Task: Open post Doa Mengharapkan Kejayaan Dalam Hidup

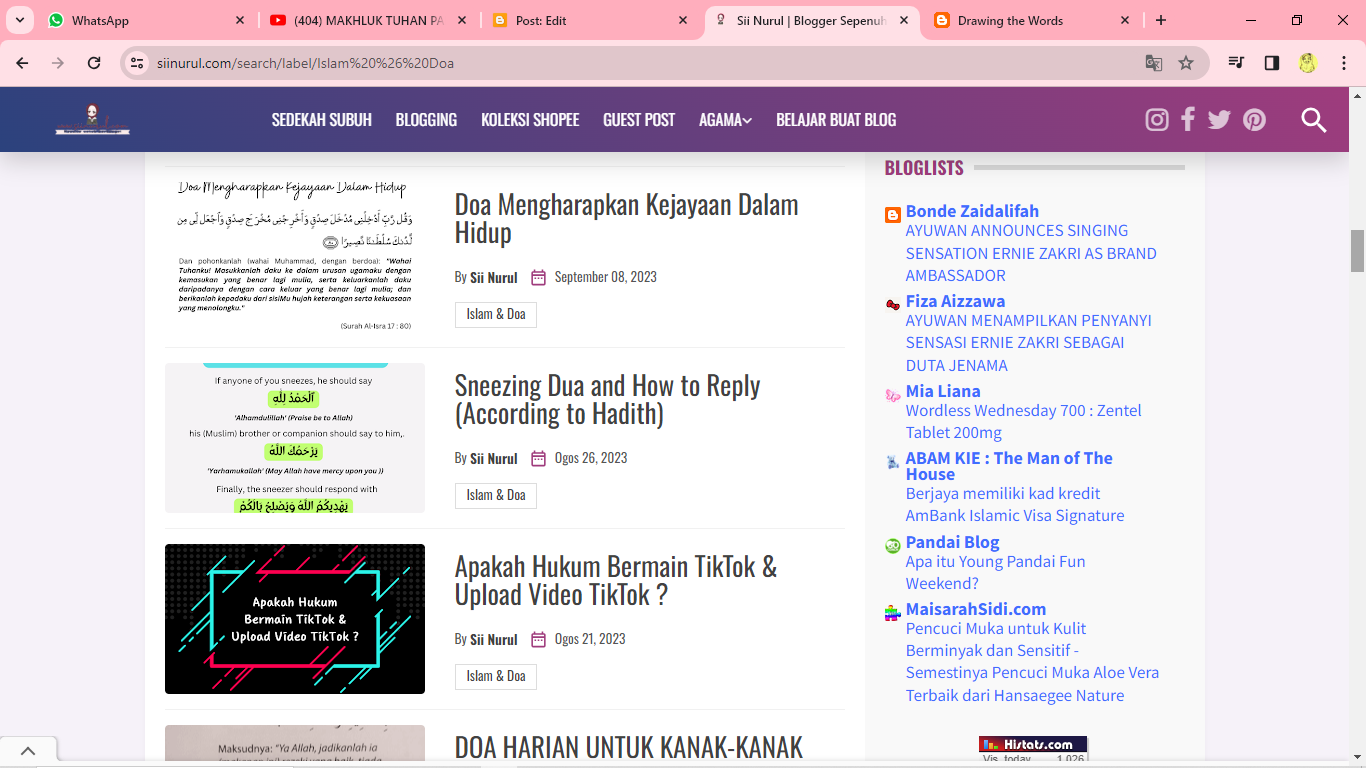Action: coord(626,218)
